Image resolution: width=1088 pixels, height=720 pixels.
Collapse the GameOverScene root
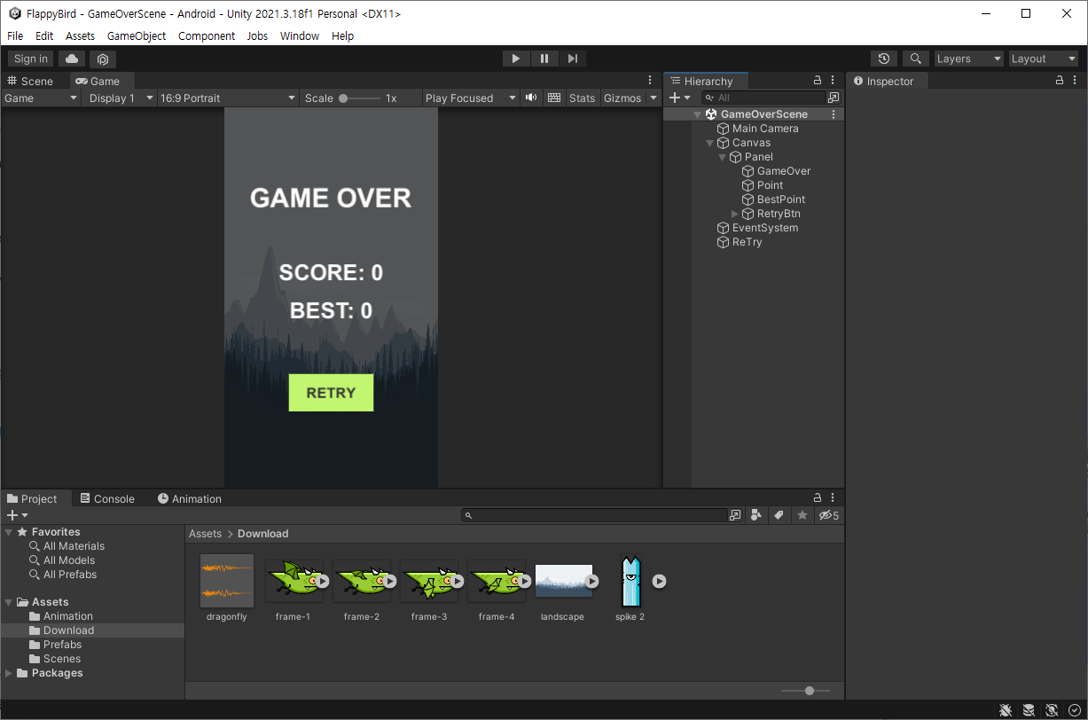coord(697,114)
